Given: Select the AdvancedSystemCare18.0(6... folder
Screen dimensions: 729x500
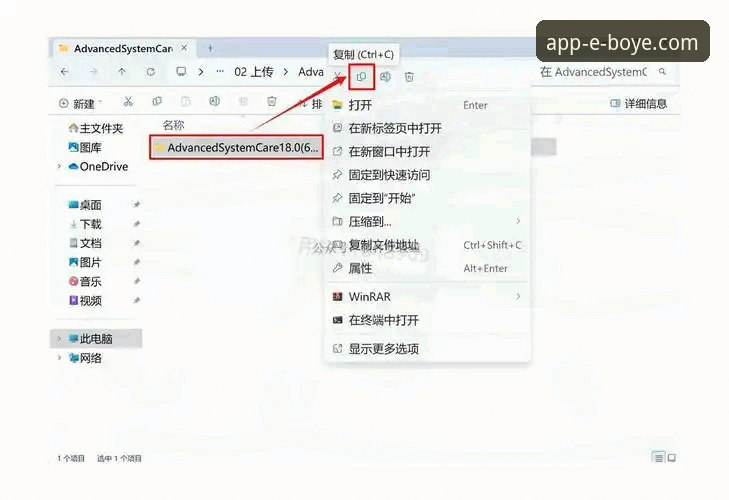Looking at the screenshot, I should [236, 147].
